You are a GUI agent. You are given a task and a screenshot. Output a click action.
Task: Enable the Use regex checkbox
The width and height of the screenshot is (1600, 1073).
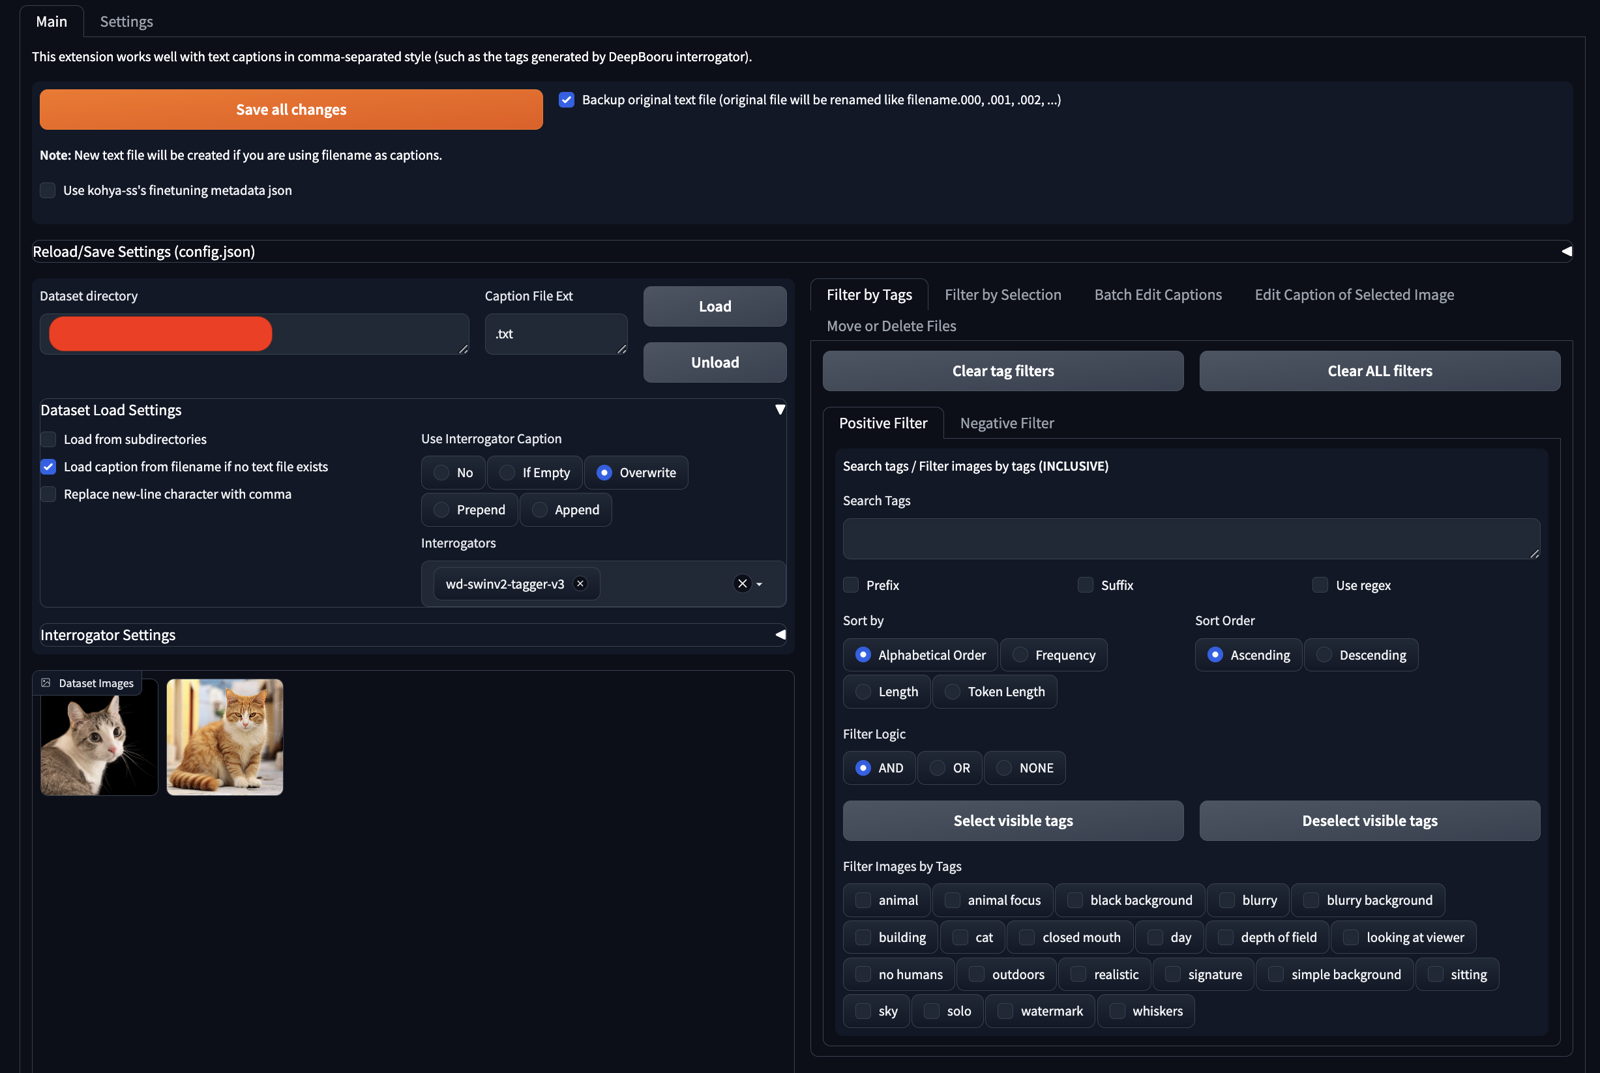pyautogui.click(x=1321, y=585)
